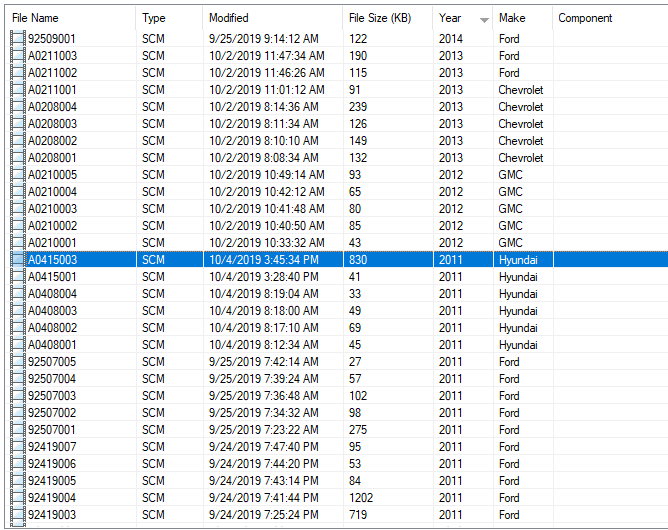Click the date 10/4/2019 3:45:34 PM
668x530 pixels.
[264, 260]
